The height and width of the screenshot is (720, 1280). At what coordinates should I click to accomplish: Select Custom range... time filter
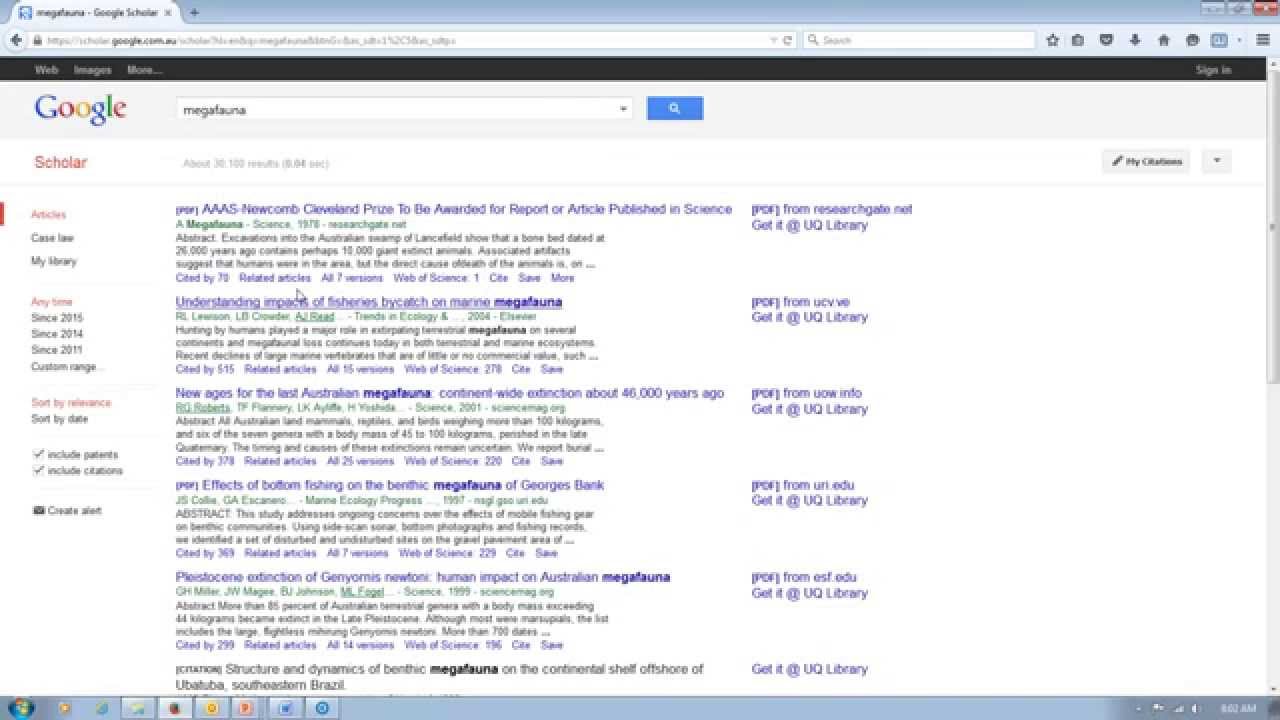[x=65, y=367]
